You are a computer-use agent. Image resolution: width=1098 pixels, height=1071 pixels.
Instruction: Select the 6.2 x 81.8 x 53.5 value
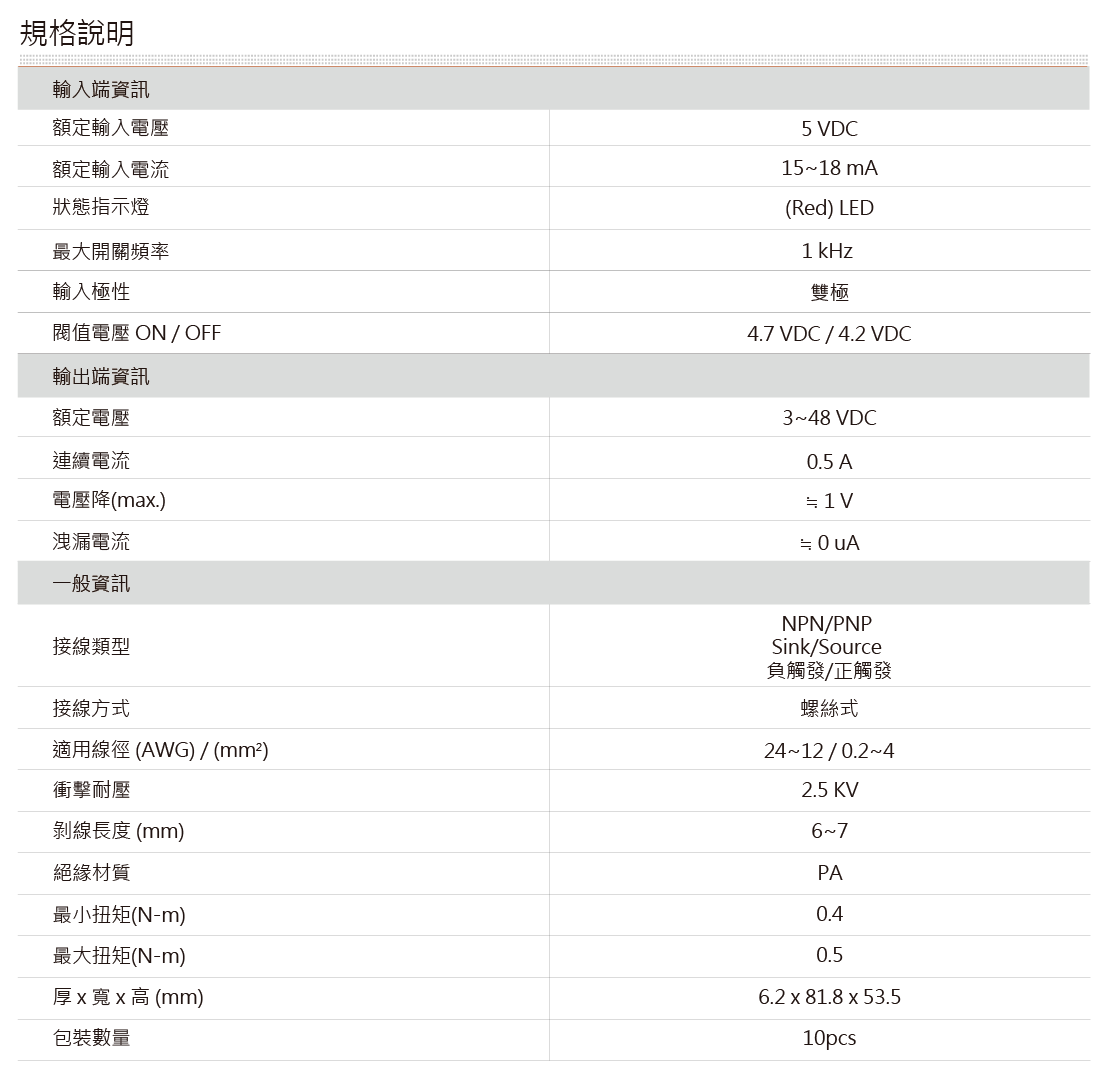pyautogui.click(x=829, y=997)
